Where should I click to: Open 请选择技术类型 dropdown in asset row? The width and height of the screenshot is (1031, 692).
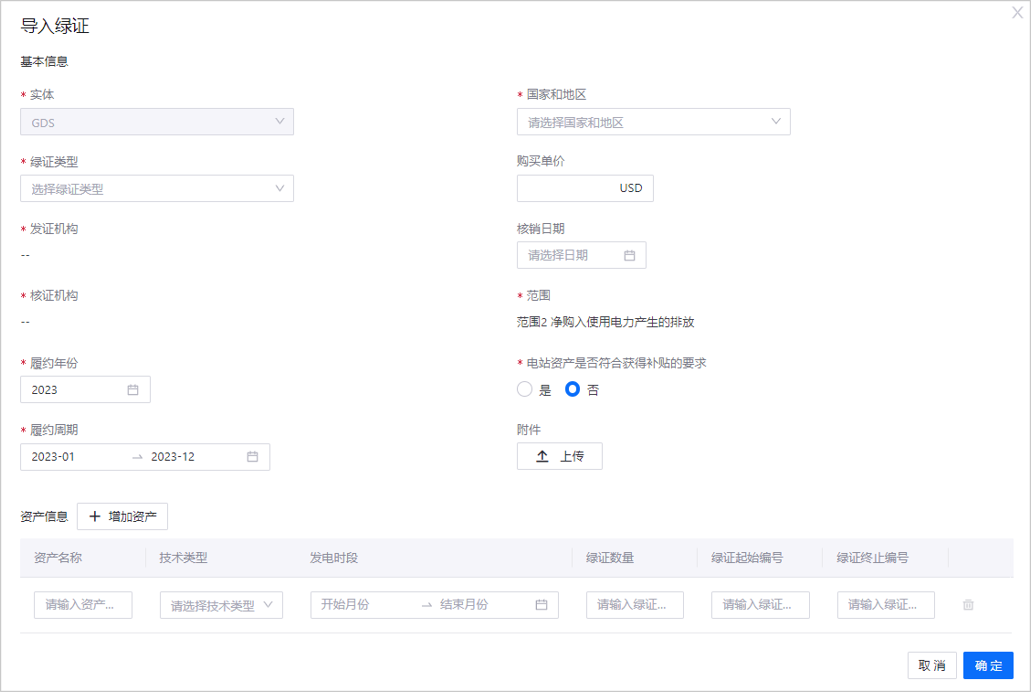click(222, 605)
